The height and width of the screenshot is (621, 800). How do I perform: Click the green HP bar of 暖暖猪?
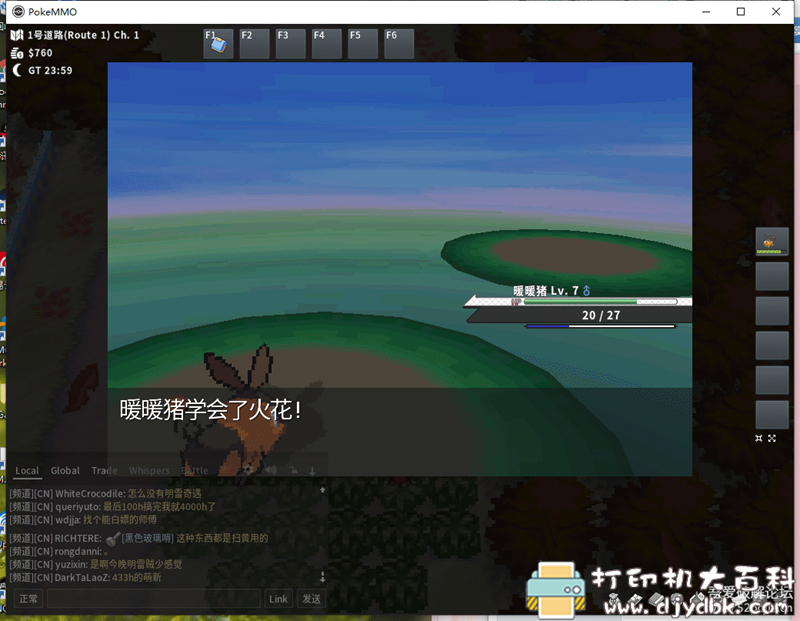600,302
